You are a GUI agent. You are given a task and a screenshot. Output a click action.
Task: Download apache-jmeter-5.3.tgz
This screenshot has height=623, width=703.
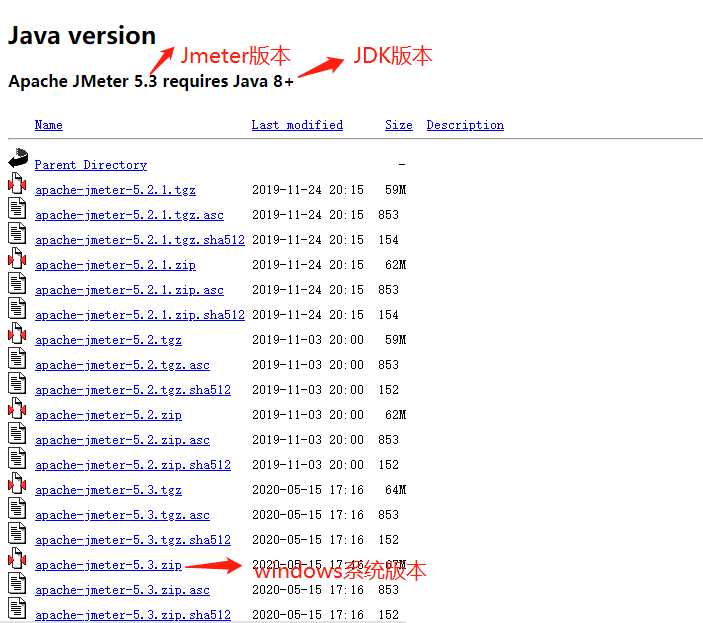click(x=108, y=490)
